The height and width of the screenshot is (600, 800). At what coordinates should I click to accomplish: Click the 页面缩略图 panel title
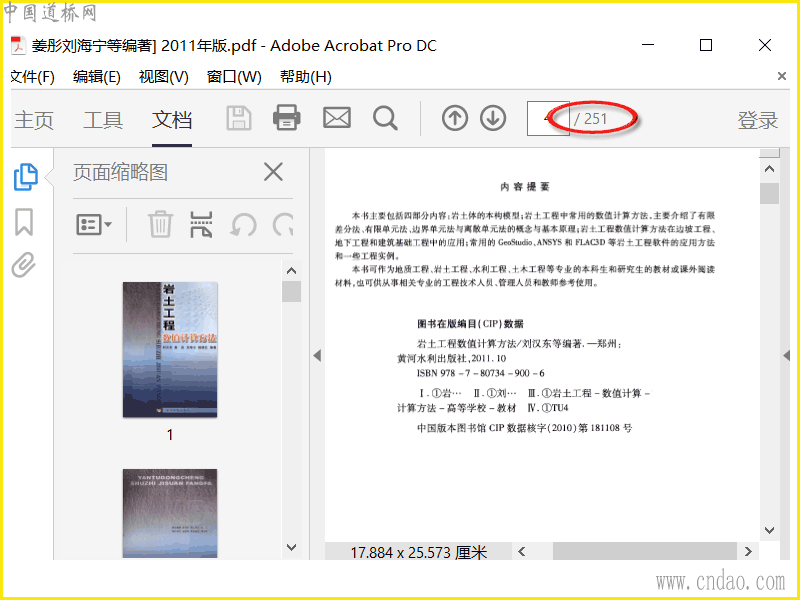[120, 172]
